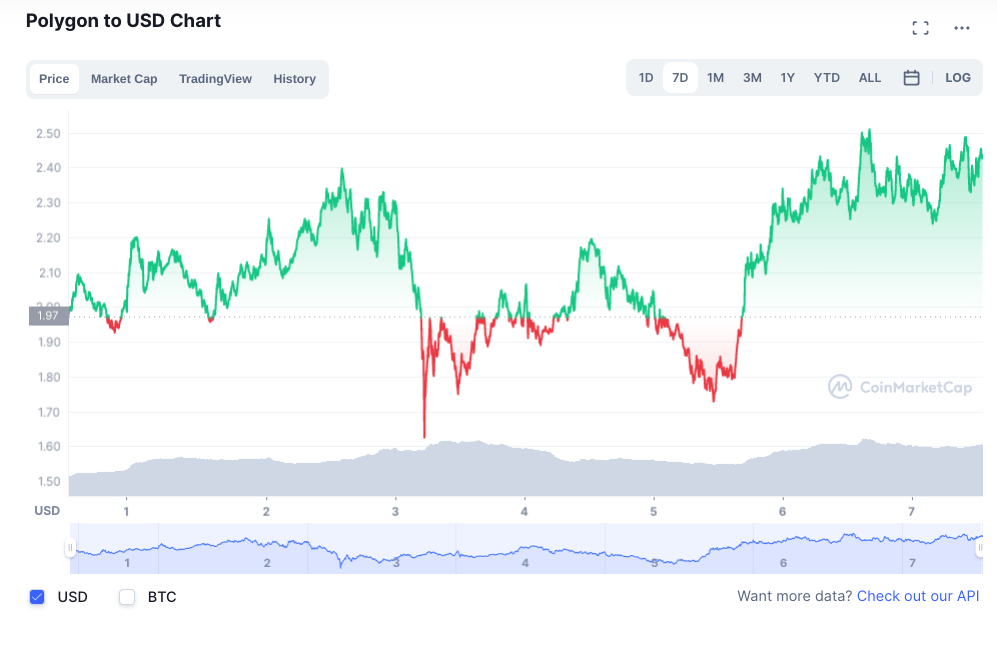
Task: Open the three-dot more options menu
Action: [962, 28]
